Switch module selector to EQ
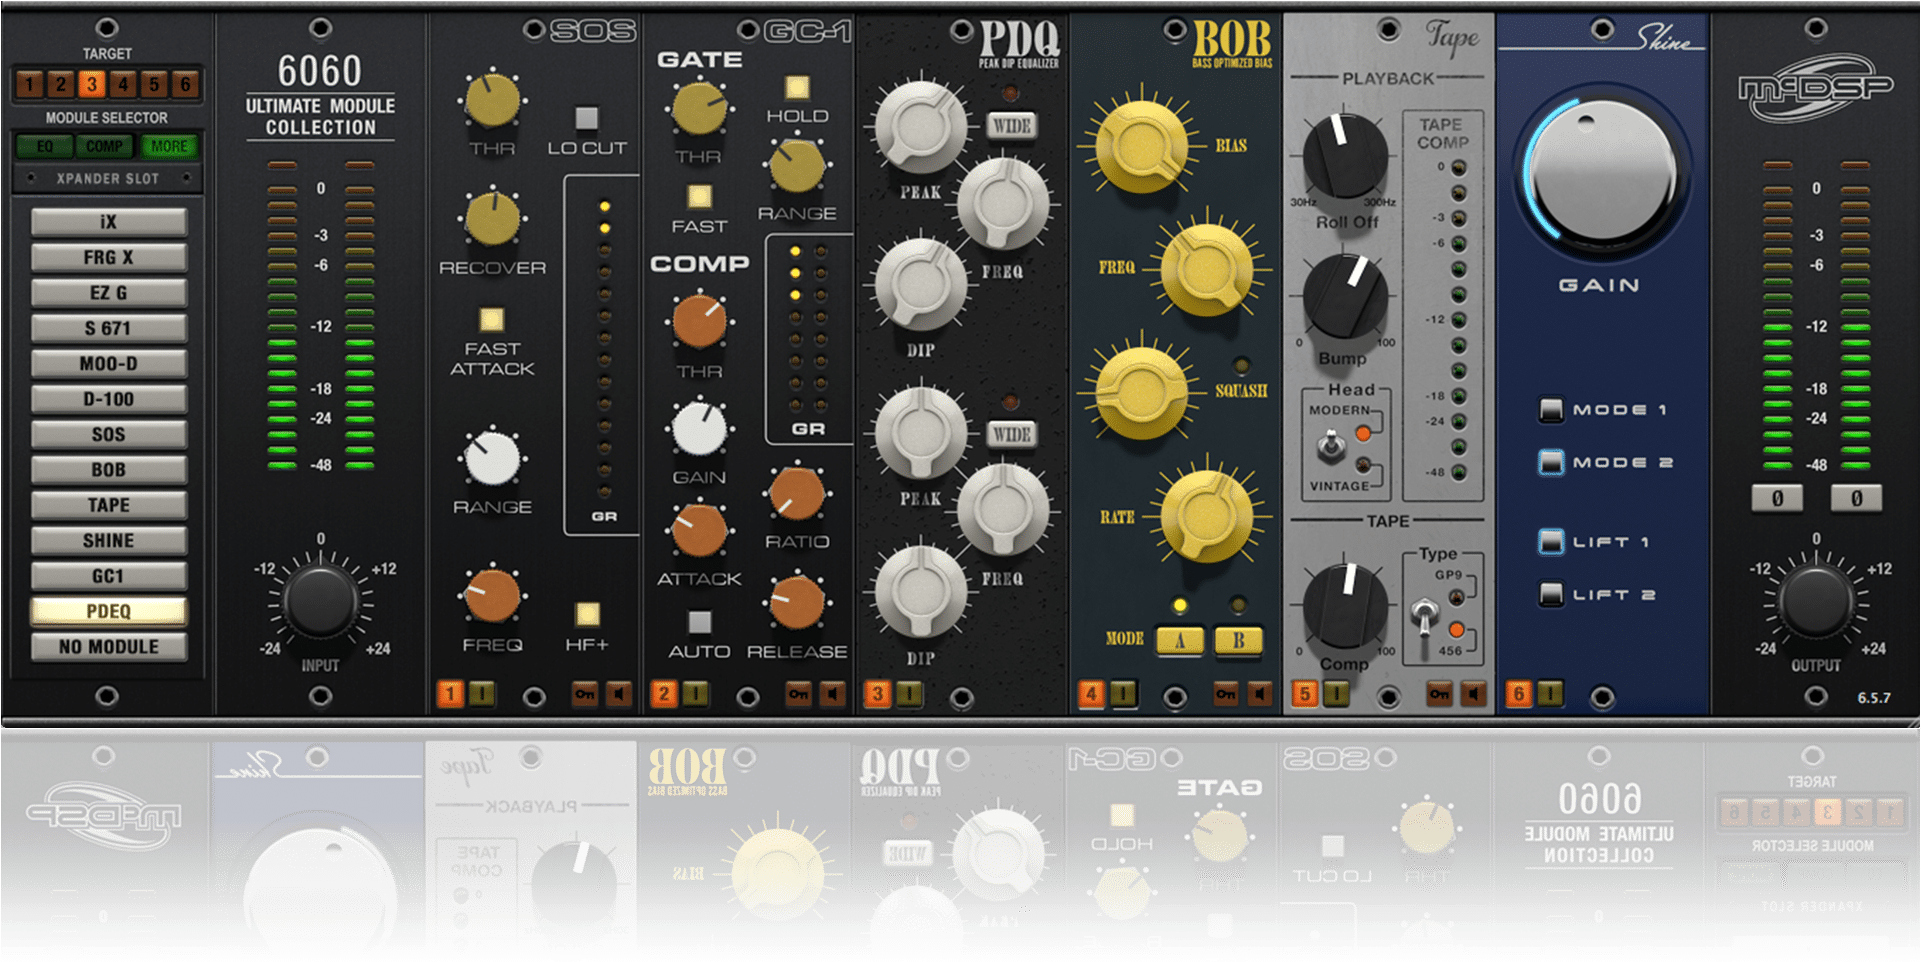This screenshot has width=1921, height=962. (x=45, y=147)
